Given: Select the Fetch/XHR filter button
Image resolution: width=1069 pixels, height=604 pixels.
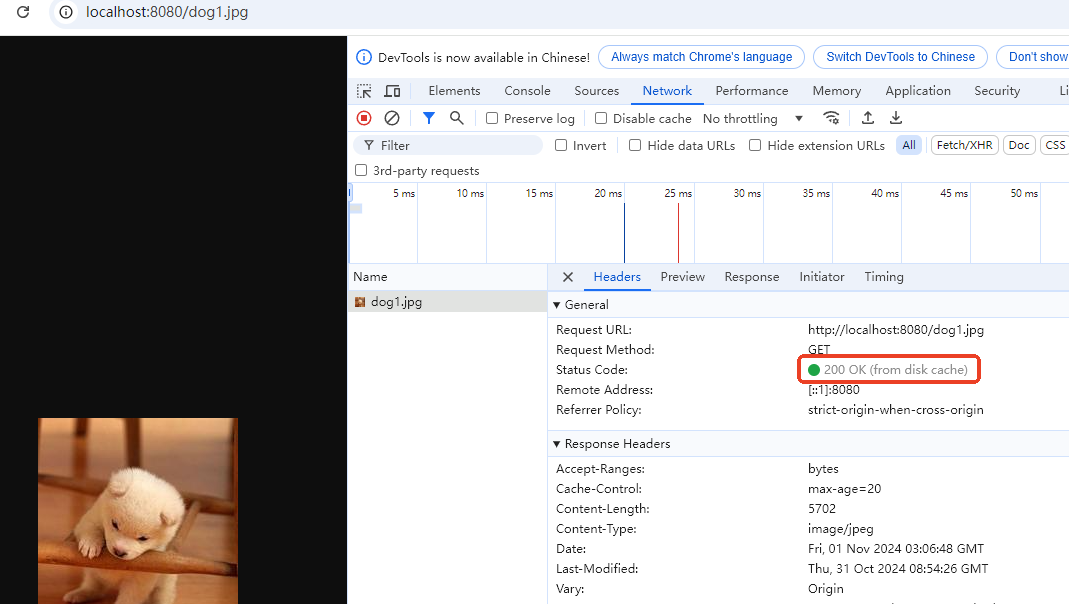Looking at the screenshot, I should coord(964,145).
